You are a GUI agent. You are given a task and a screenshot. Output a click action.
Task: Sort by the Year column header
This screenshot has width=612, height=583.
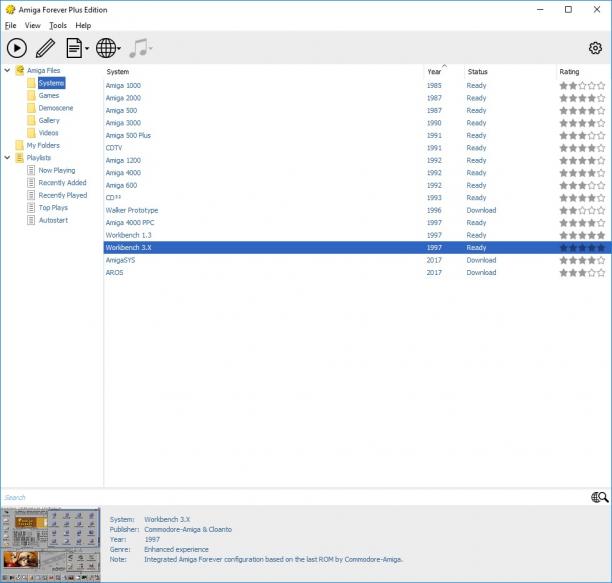pos(444,72)
